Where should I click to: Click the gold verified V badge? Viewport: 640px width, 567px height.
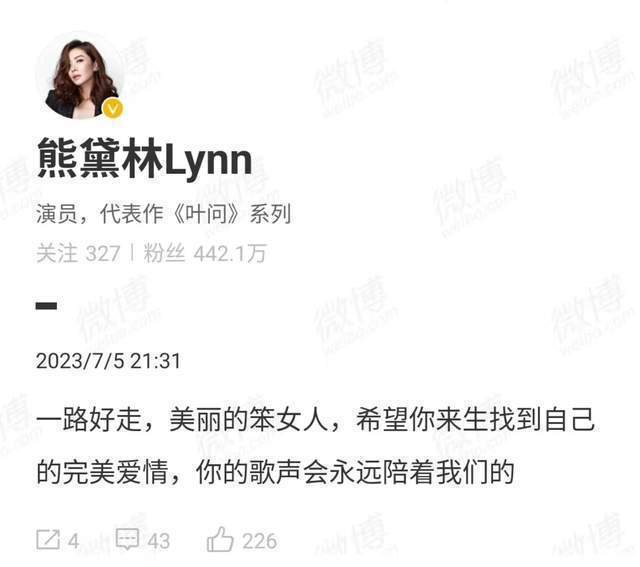(x=113, y=109)
